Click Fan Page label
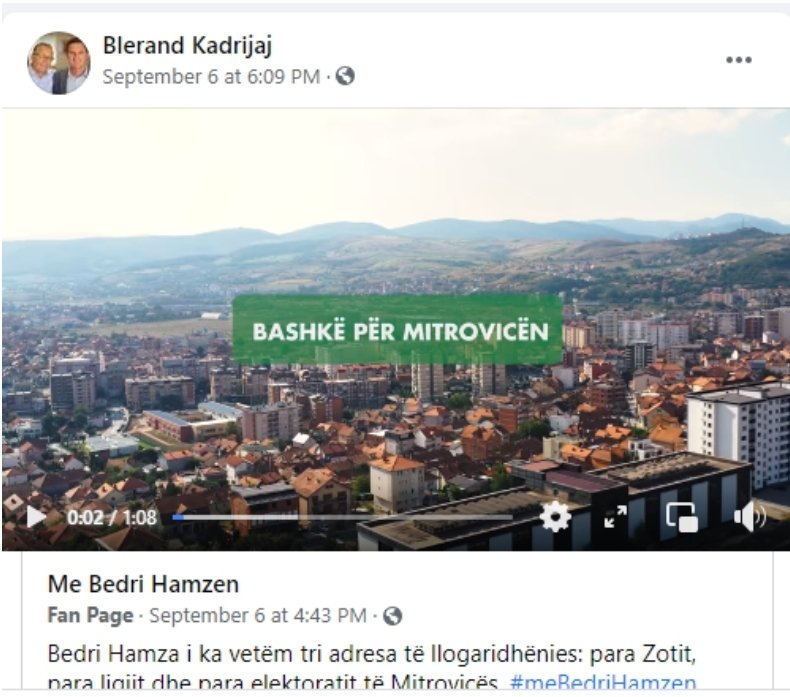This screenshot has width=790, height=697. (x=90, y=615)
